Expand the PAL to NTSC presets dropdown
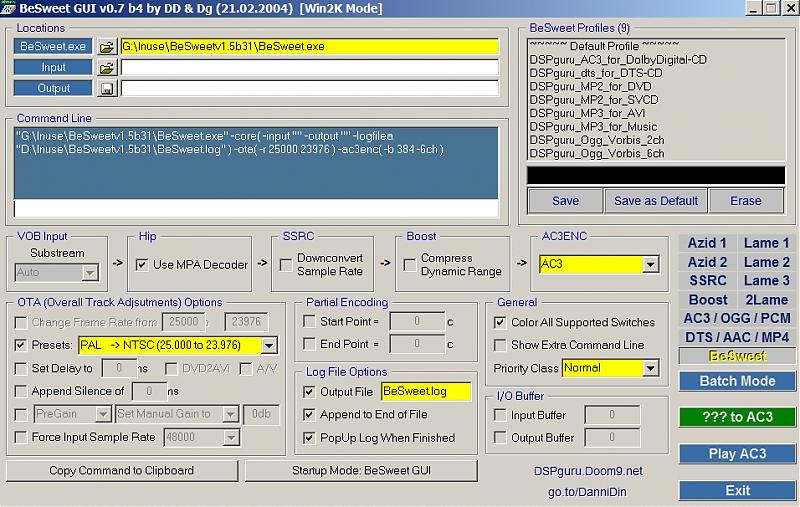 (x=269, y=346)
